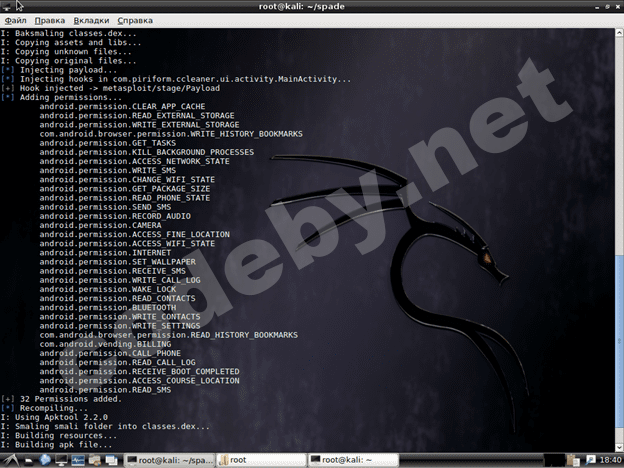Open the Kali applications menu icon
The image size is (624, 468).
(9, 459)
